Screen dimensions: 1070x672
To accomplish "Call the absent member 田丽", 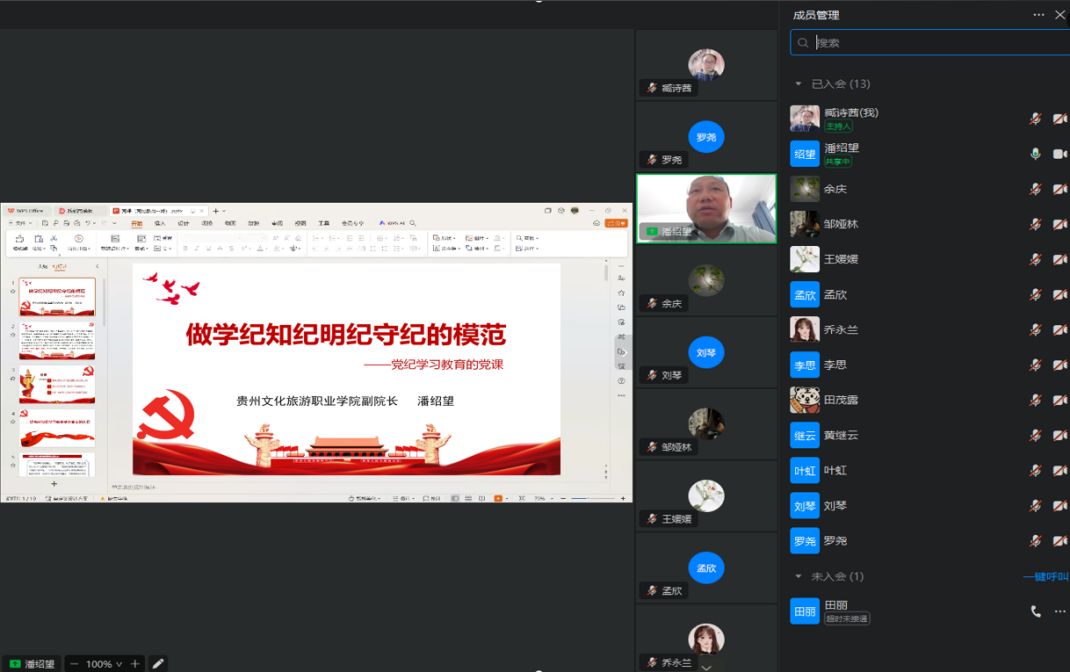I will coord(1036,611).
